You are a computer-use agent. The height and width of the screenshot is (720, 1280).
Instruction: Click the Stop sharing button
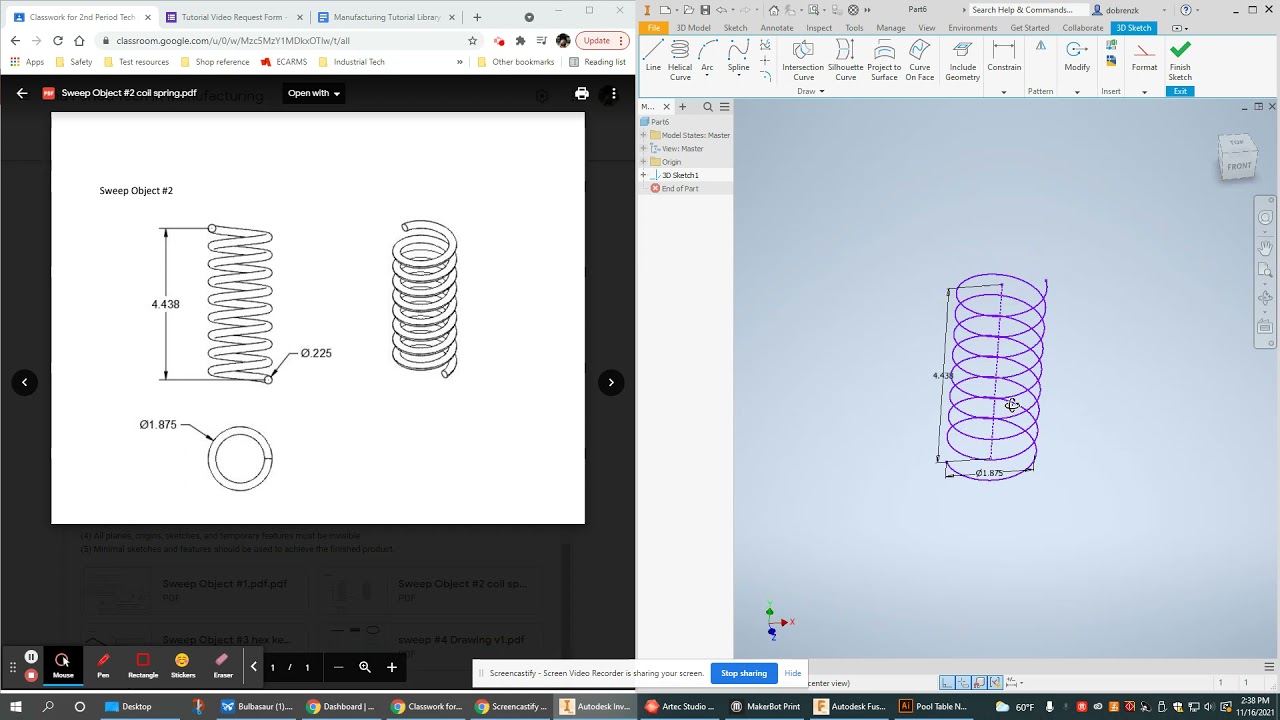pyautogui.click(x=744, y=673)
